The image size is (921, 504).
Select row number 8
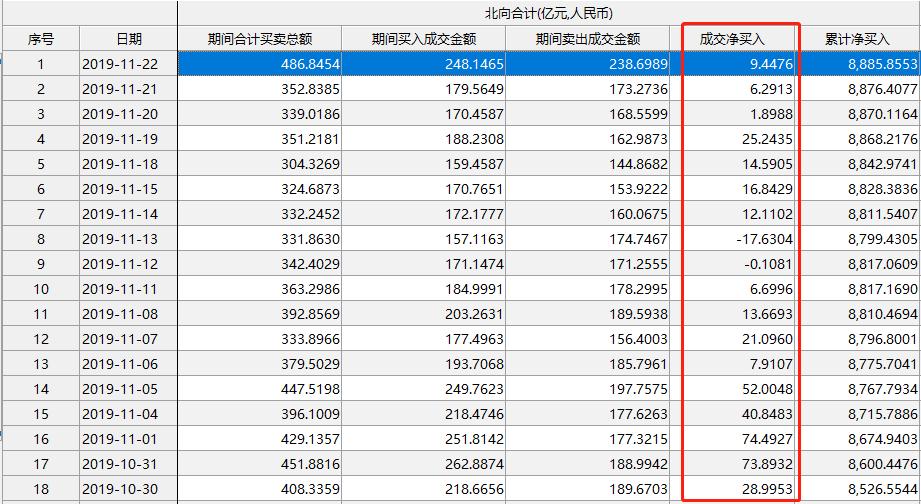41,238
